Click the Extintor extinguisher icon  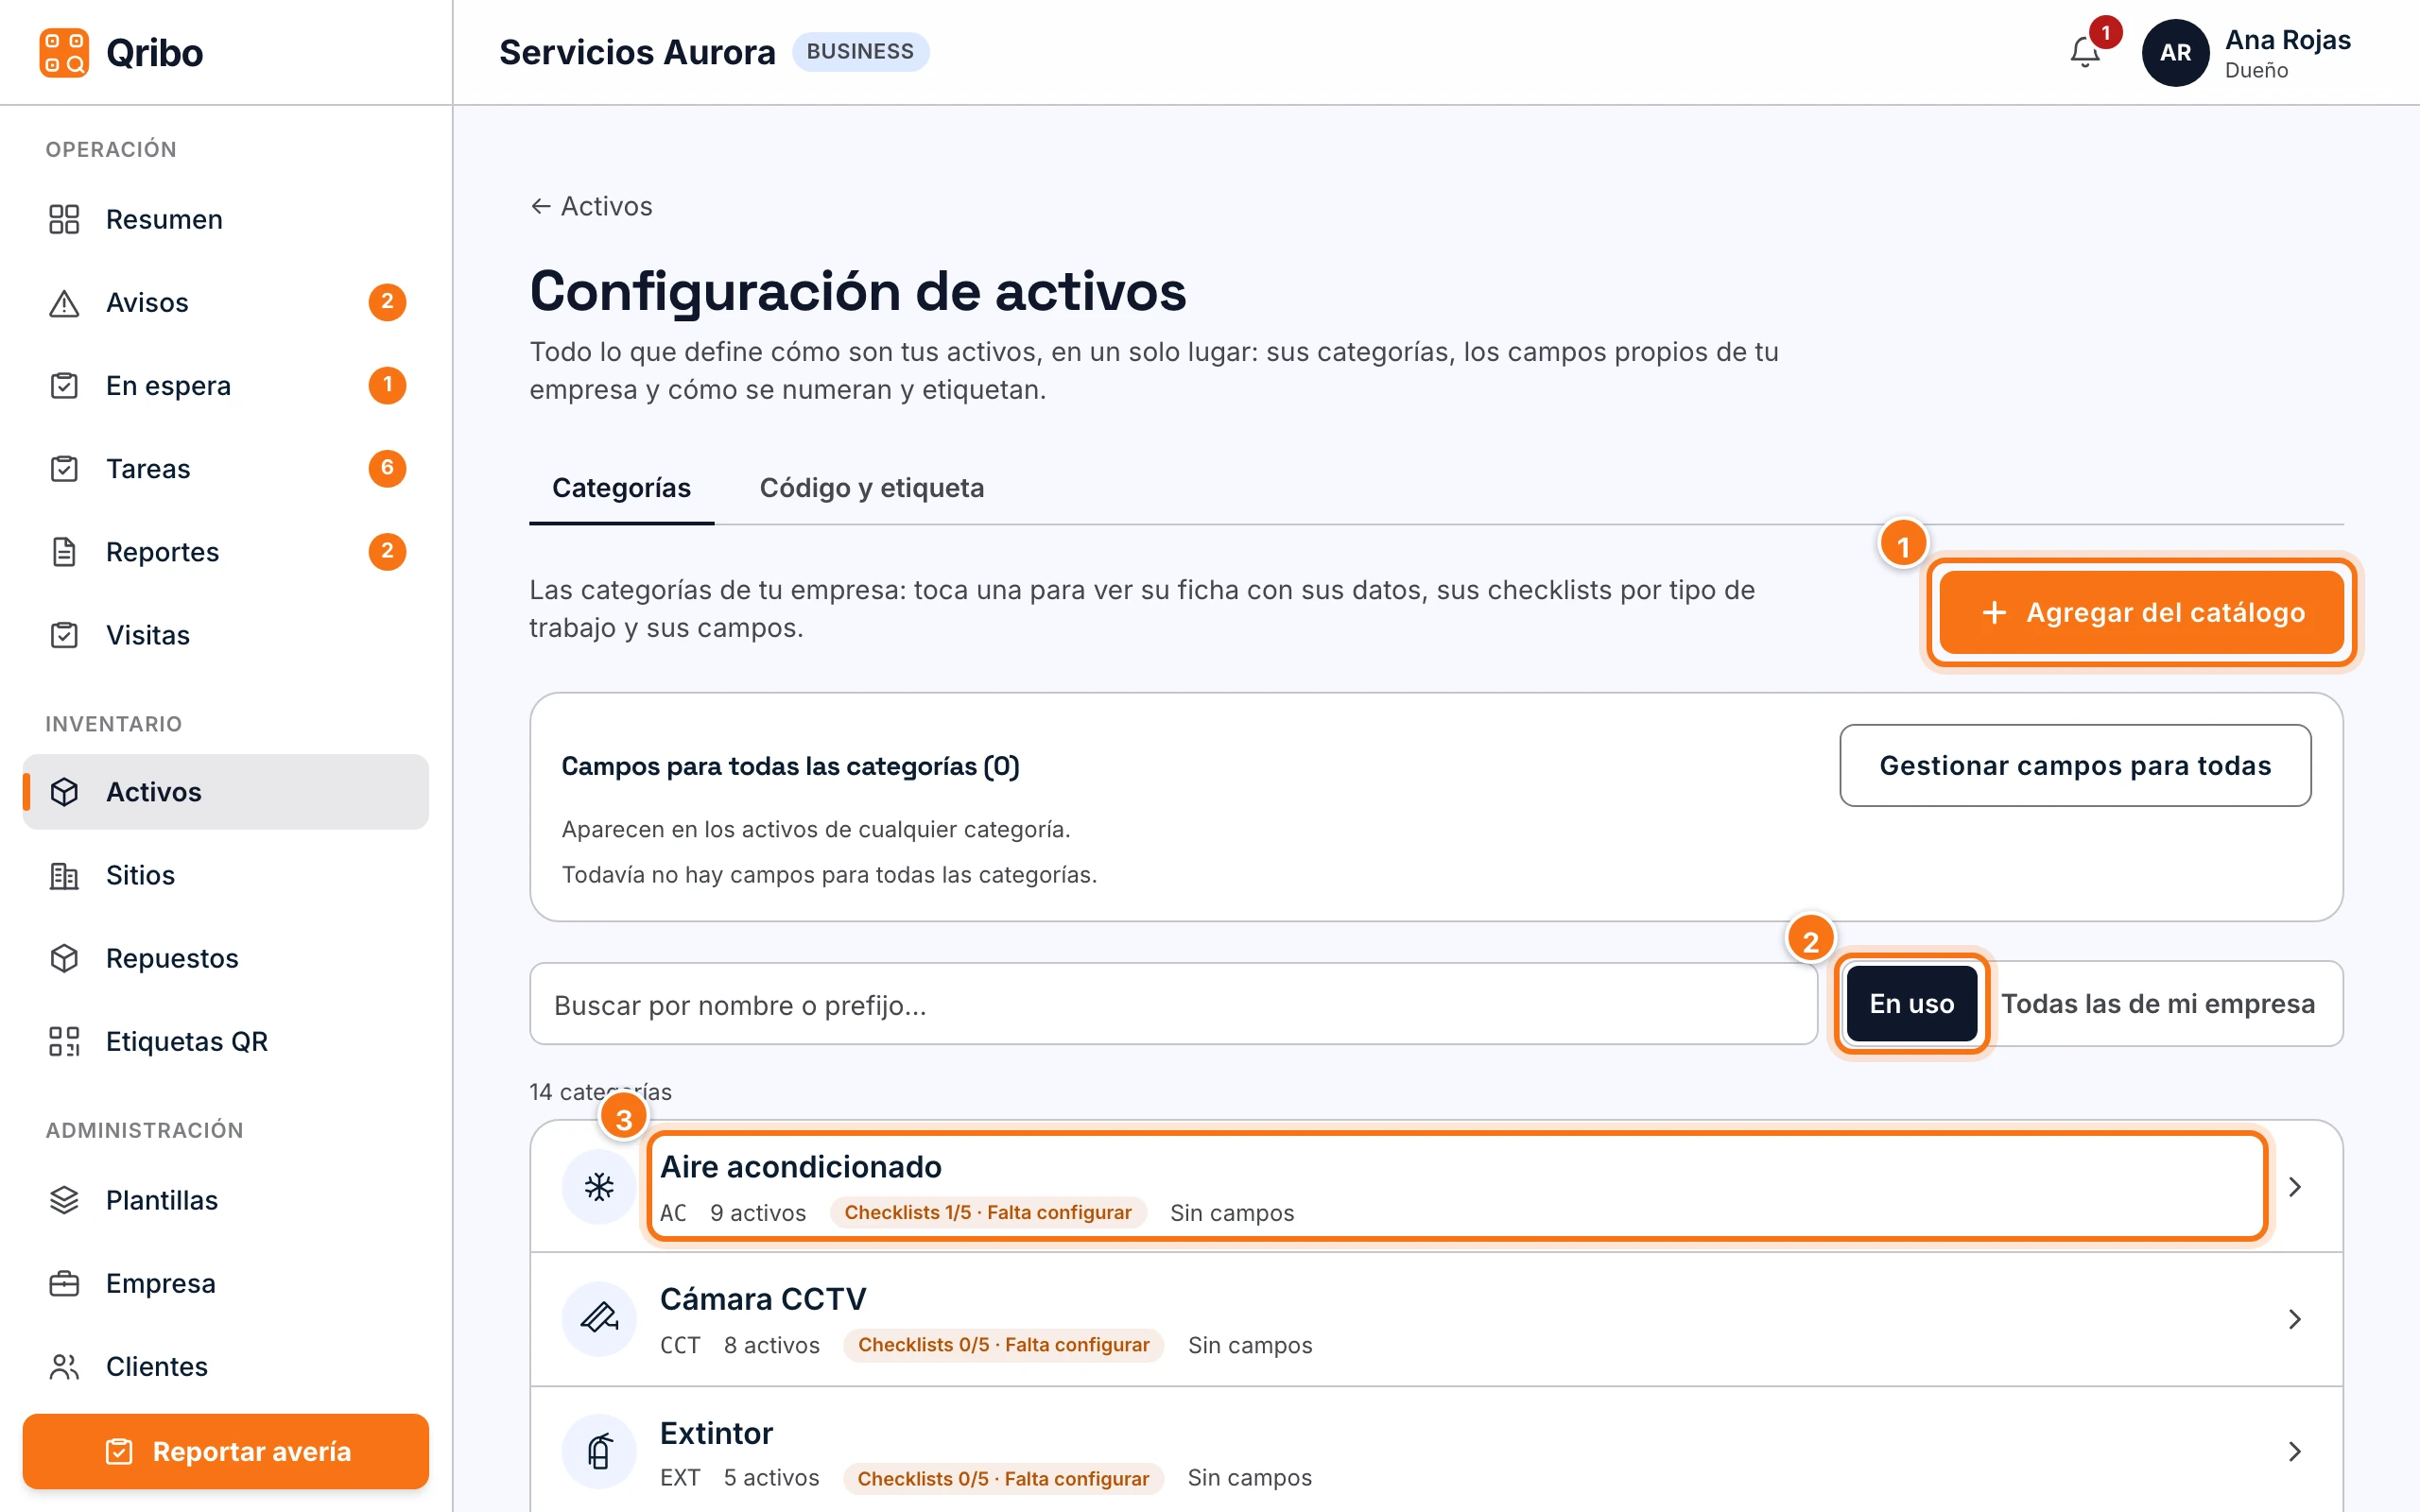pos(599,1451)
